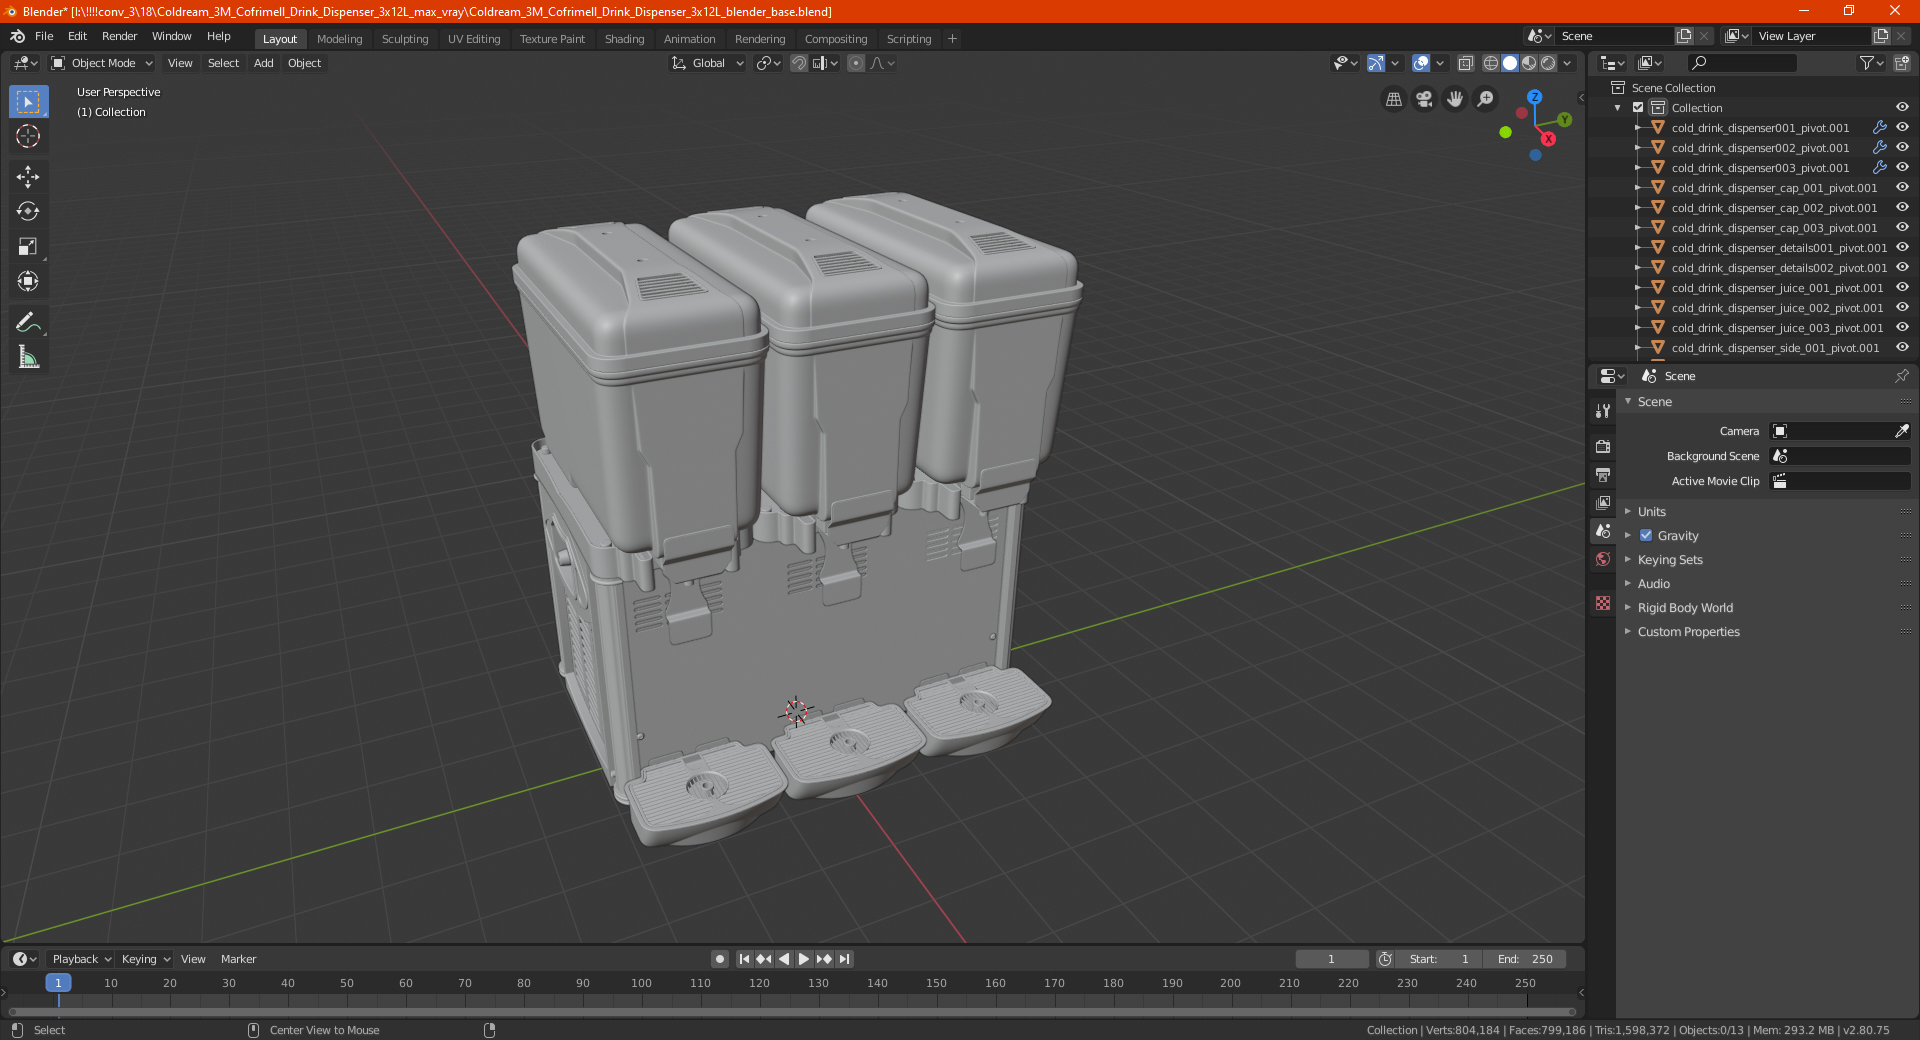Hide cold_drink_dispenser_juice_003_pivot.001 eye icon
Image resolution: width=1920 pixels, height=1040 pixels.
click(1902, 327)
